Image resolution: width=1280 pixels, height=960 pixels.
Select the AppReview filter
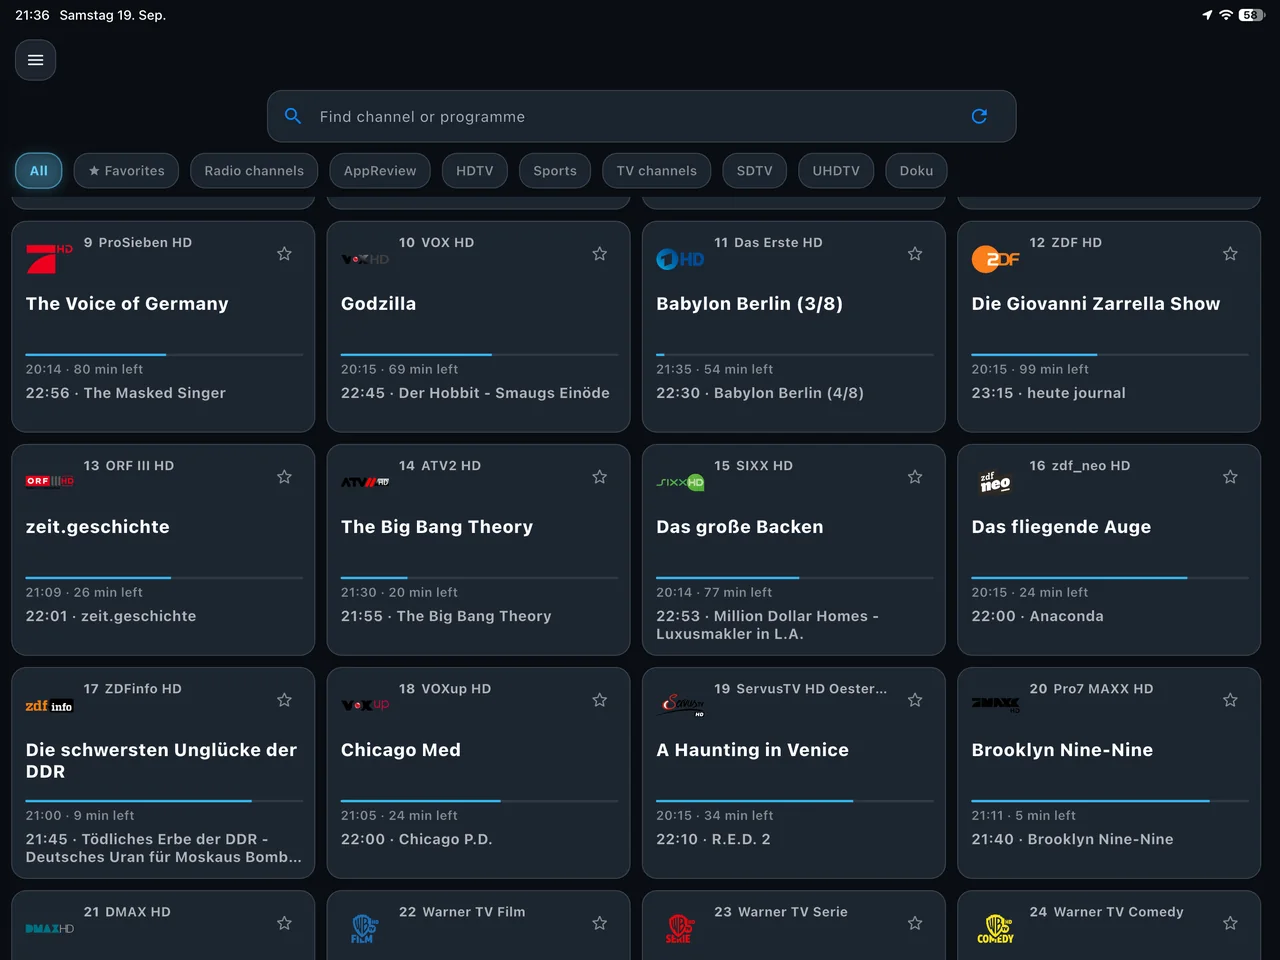(380, 171)
